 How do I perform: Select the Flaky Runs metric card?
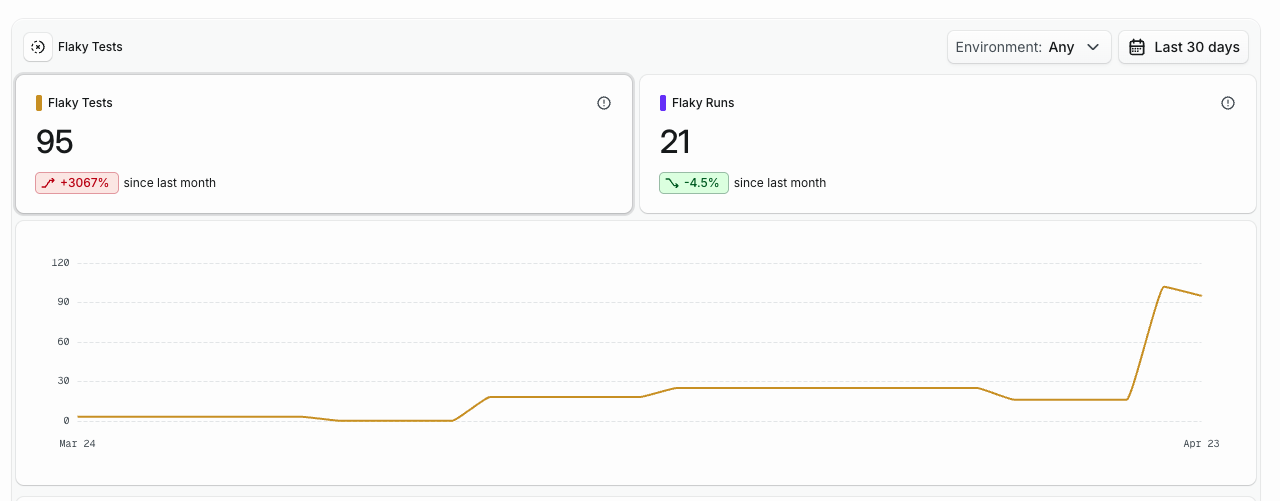948,144
